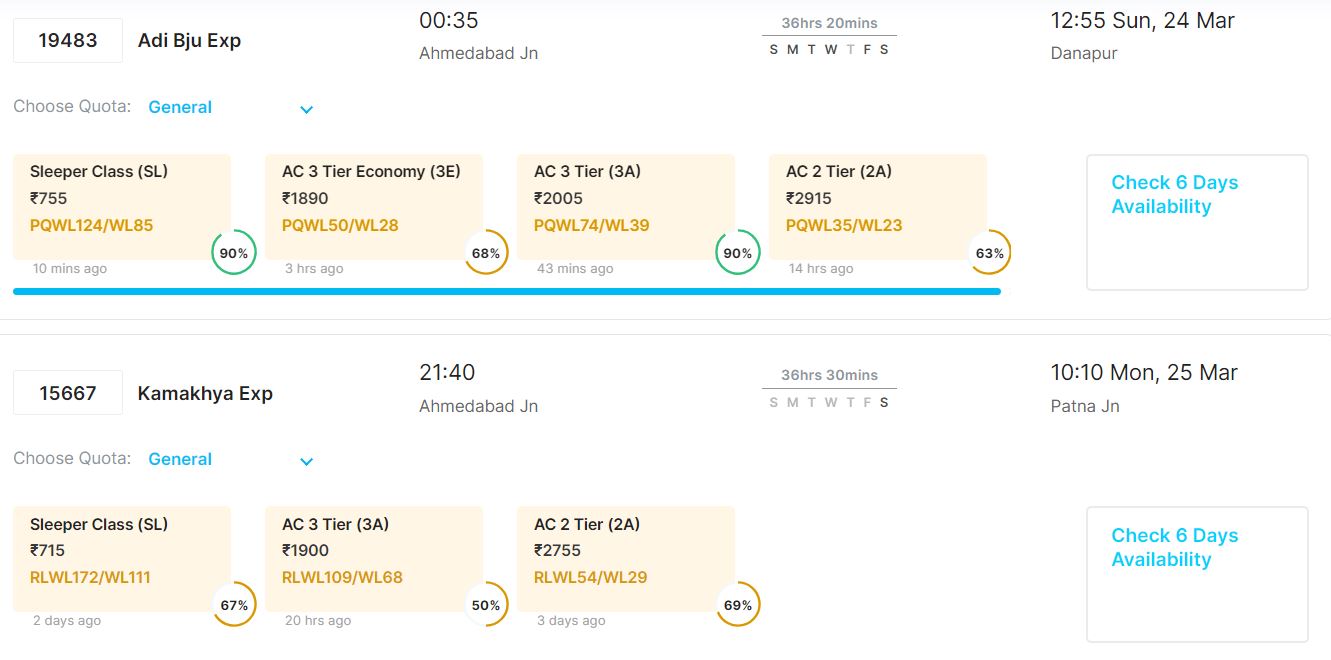Click the General quota selection for train 19483

coord(181,107)
